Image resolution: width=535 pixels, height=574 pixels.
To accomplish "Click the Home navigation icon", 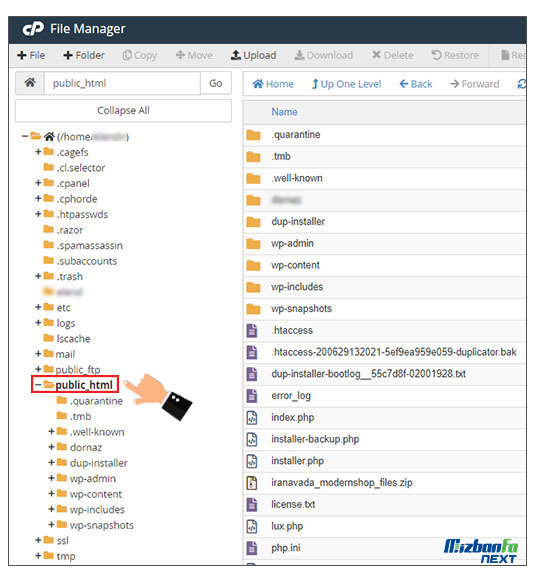I will click(x=258, y=84).
